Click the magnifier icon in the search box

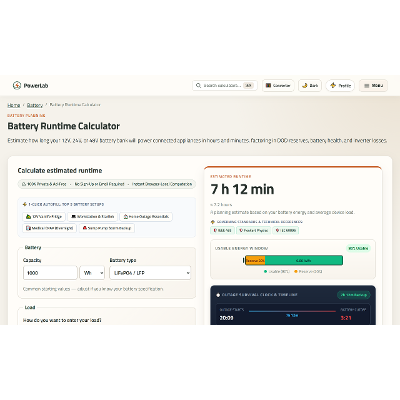(198, 86)
